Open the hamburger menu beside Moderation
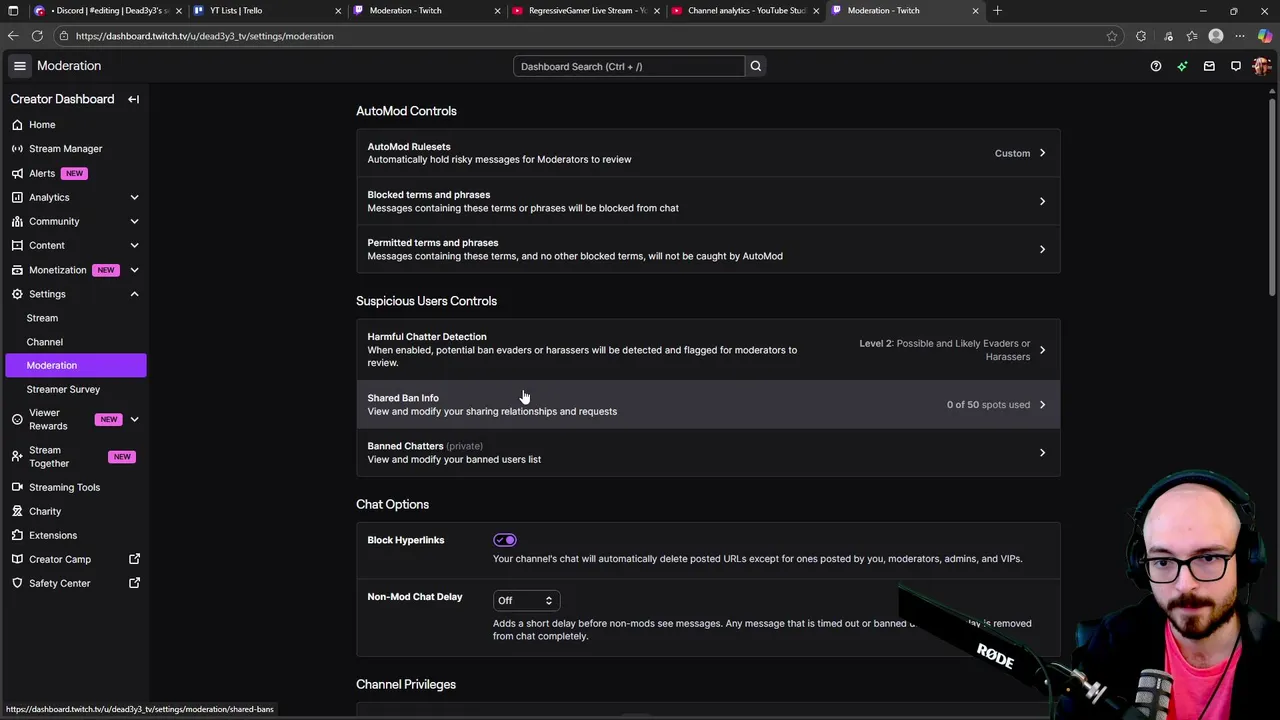This screenshot has height=720, width=1280. pyautogui.click(x=19, y=66)
